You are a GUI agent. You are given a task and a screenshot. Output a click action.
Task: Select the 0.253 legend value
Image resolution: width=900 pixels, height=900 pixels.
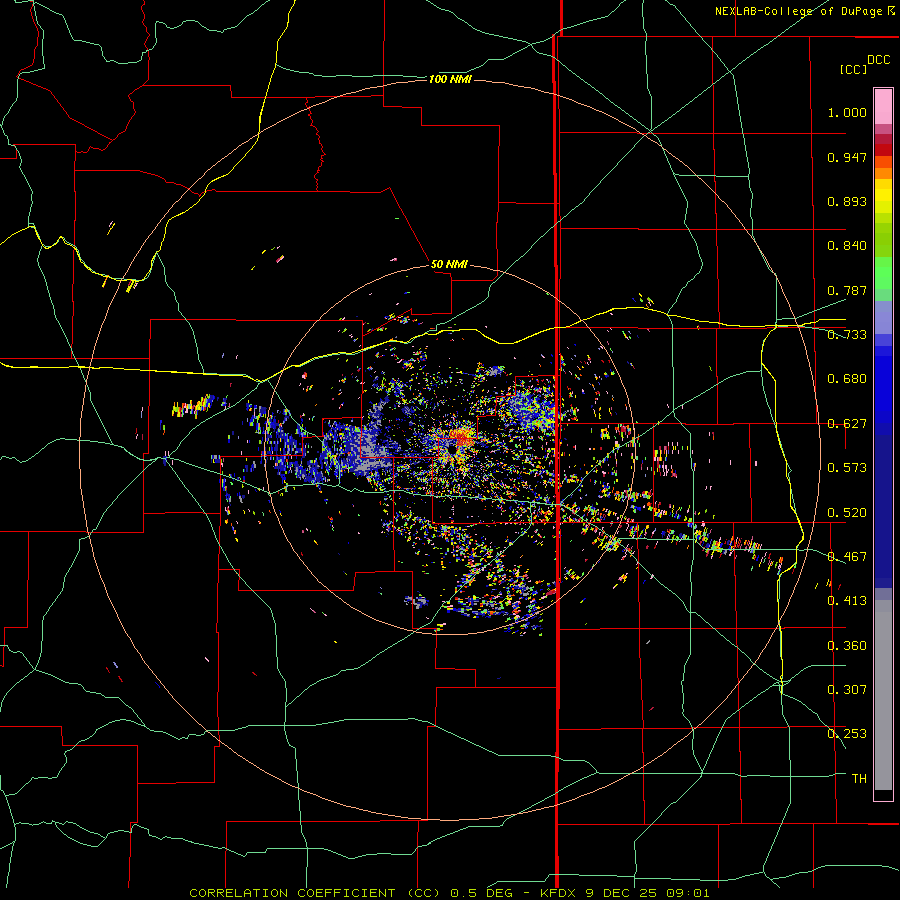[847, 734]
